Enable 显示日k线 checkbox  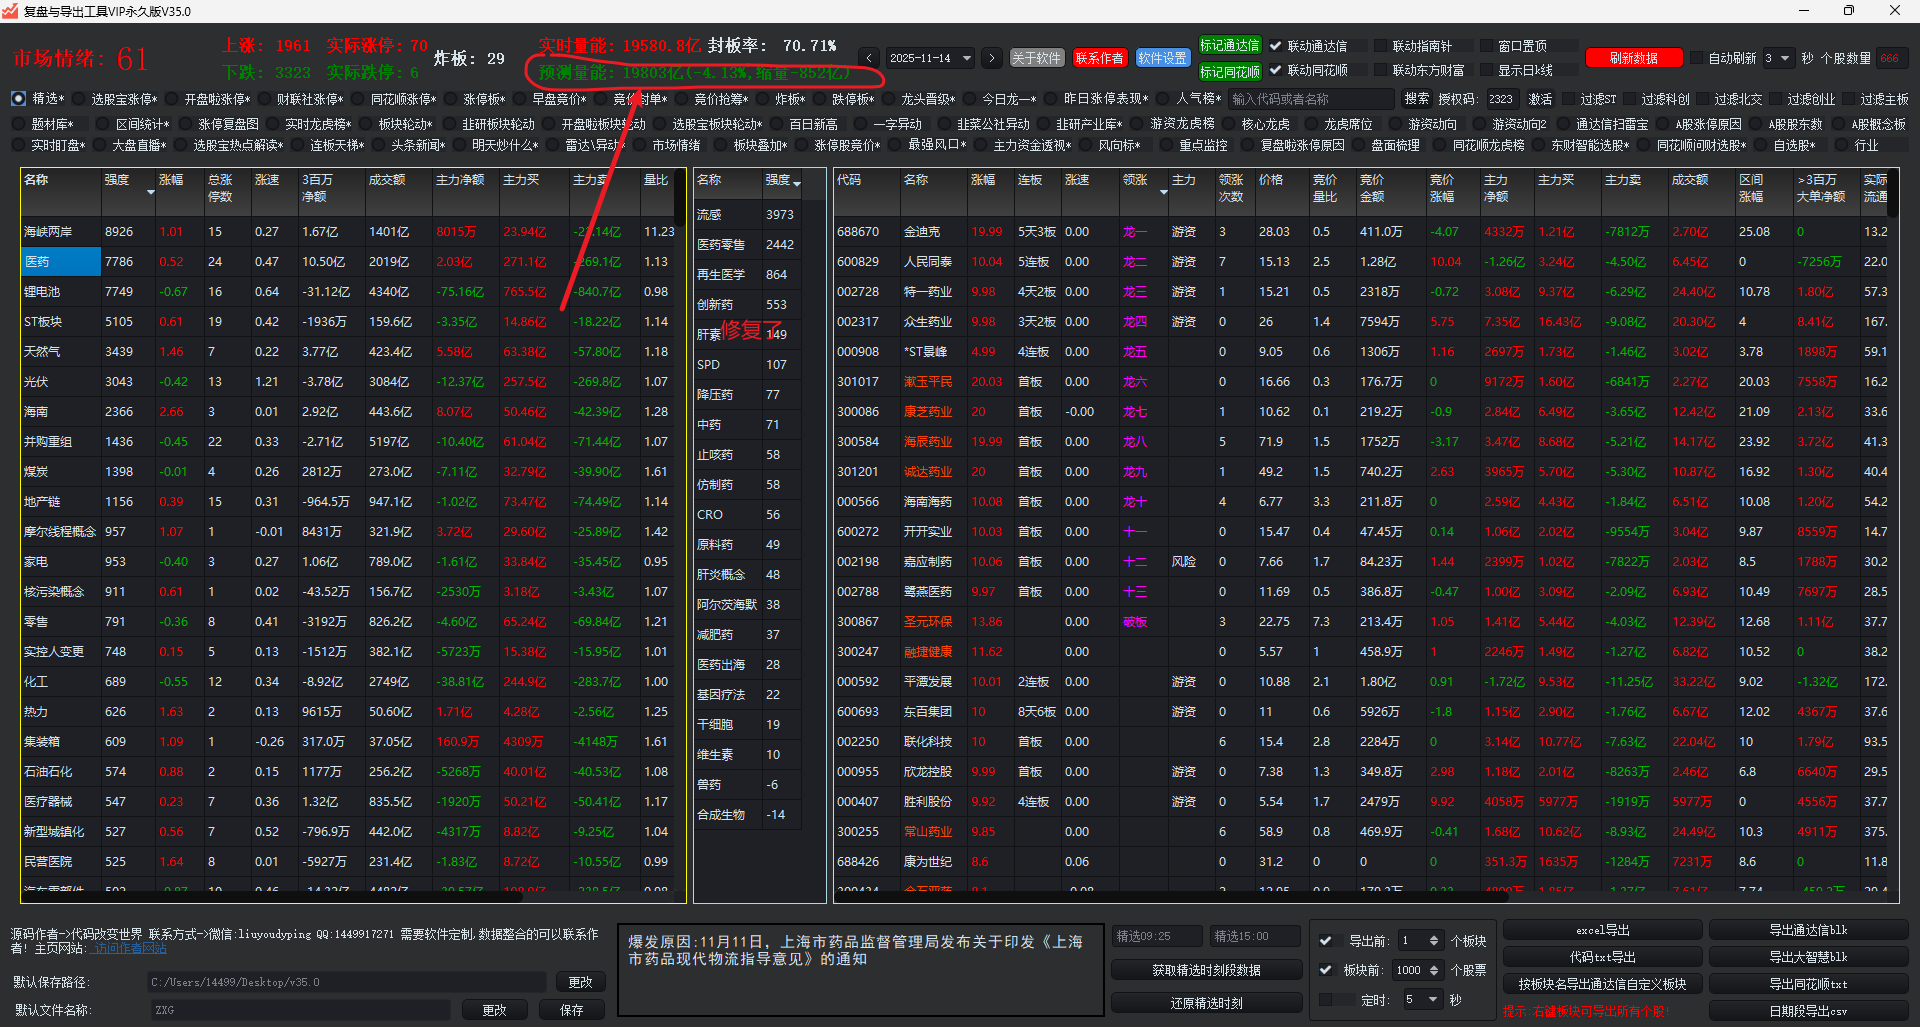coord(1486,70)
